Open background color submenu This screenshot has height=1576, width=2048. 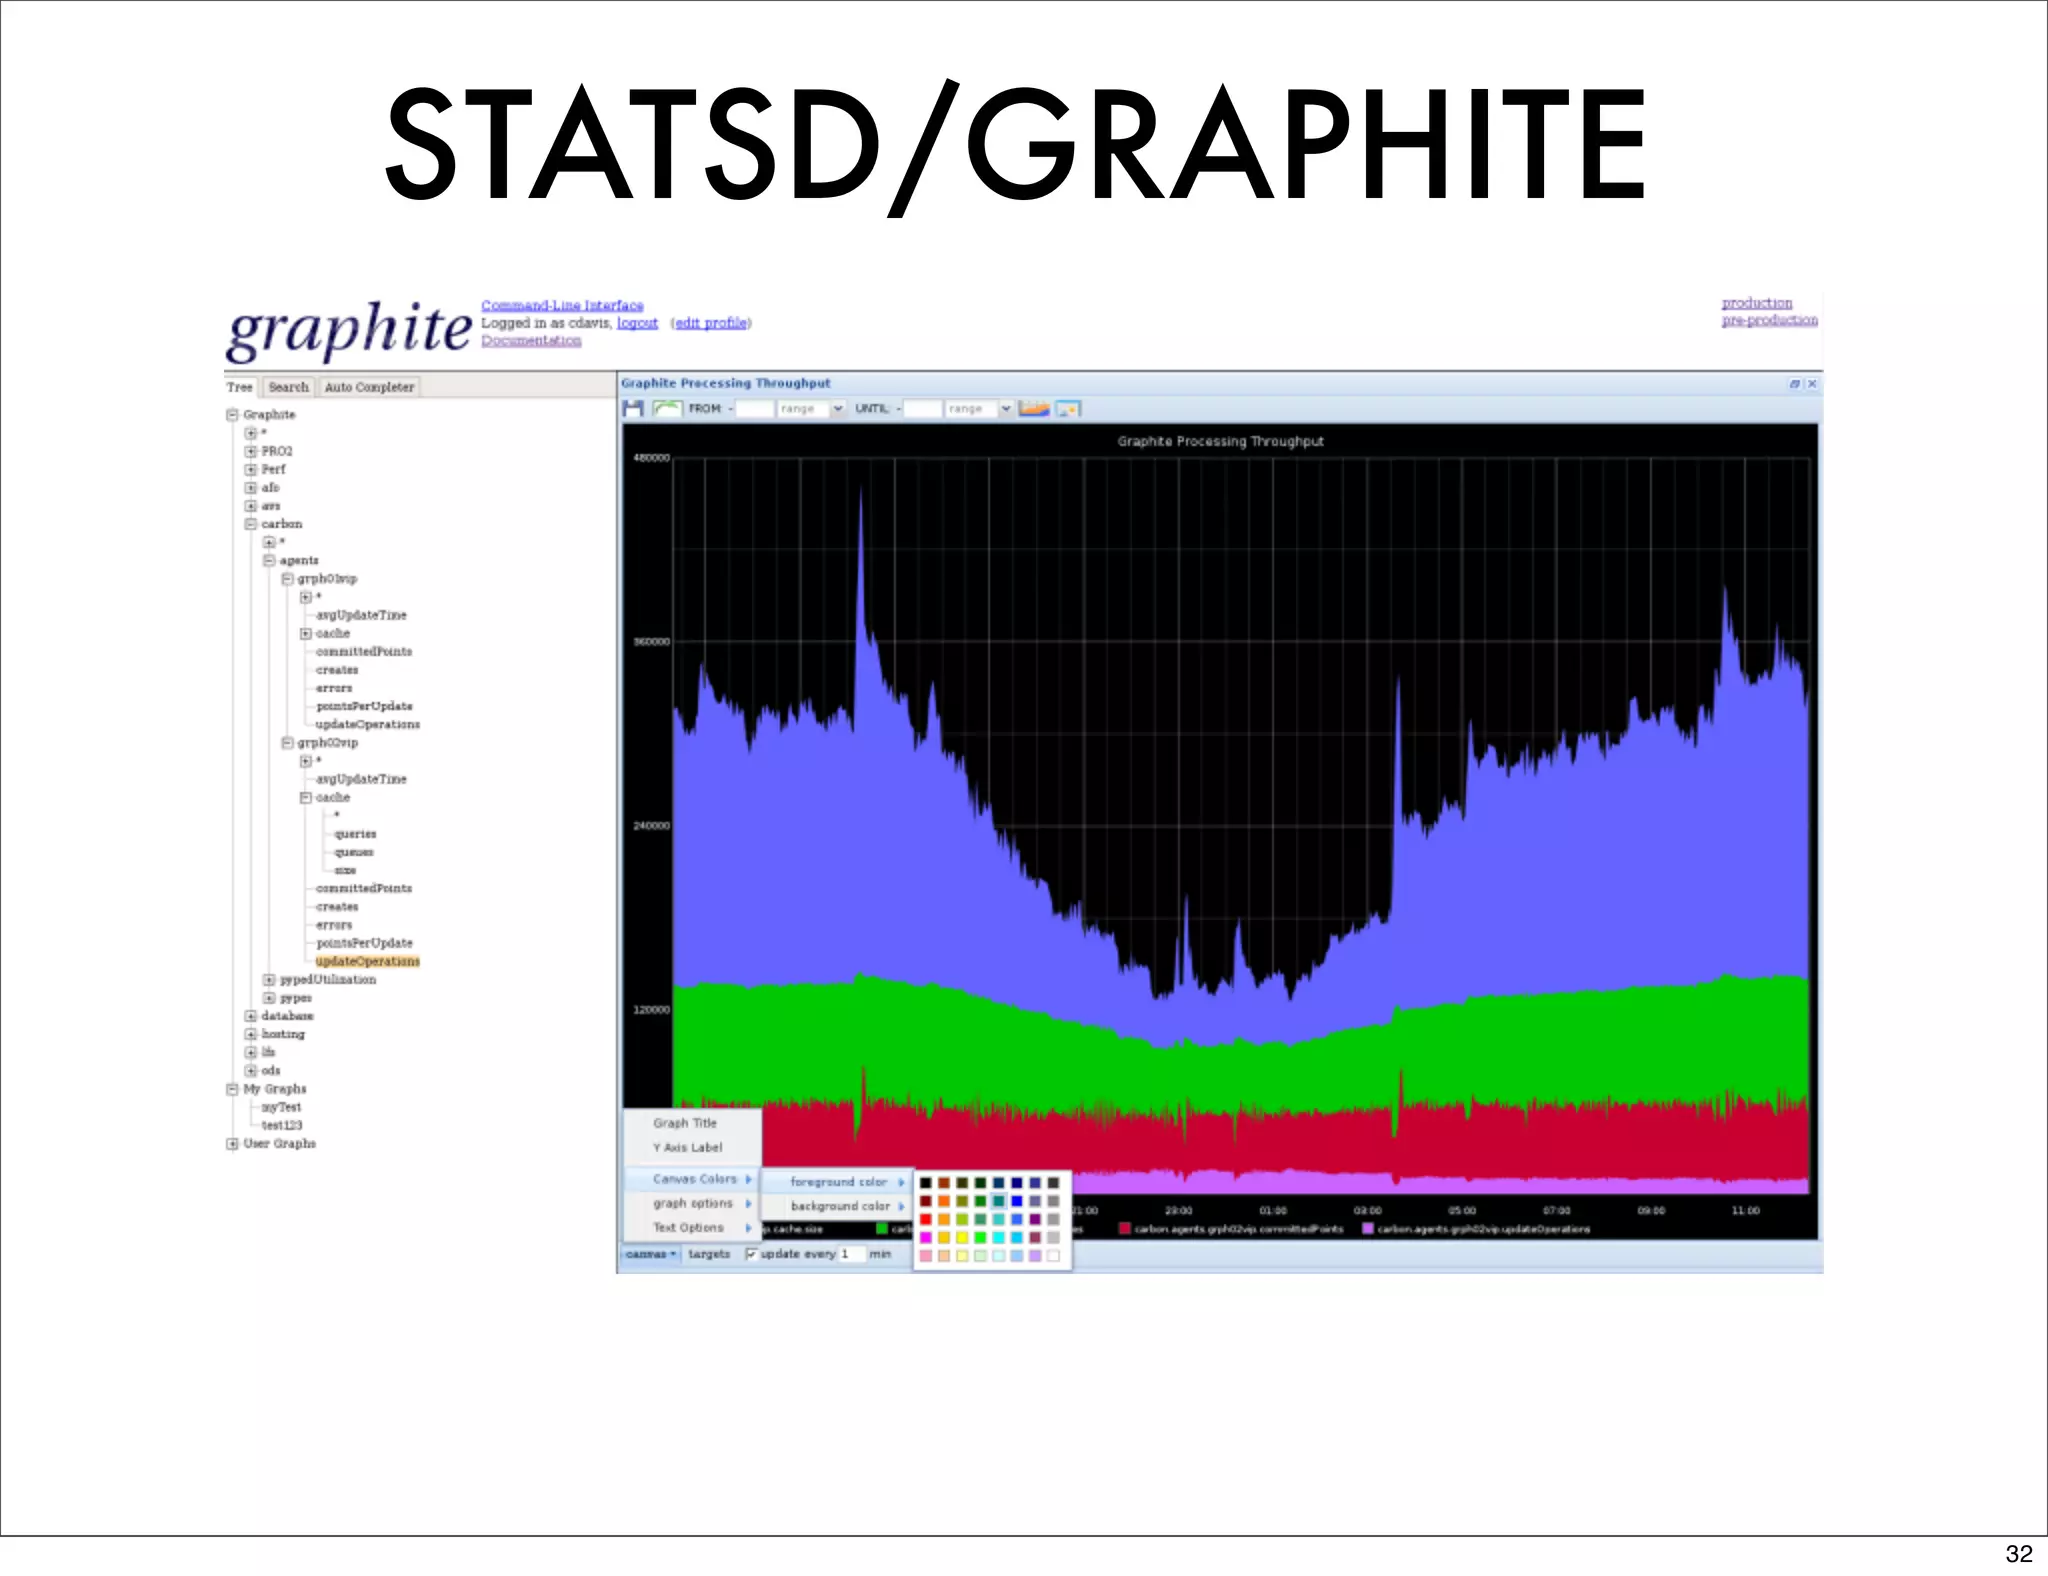(x=840, y=1206)
